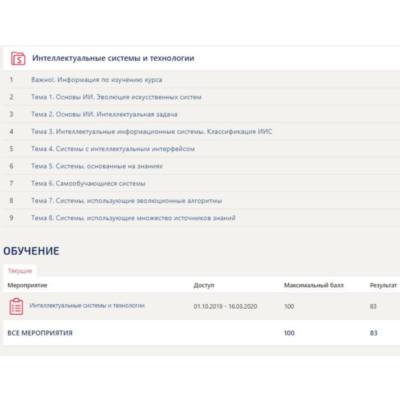400x400 pixels.
Task: Open 'Важно!. Информация по изучению курса' link
Action: [97, 80]
